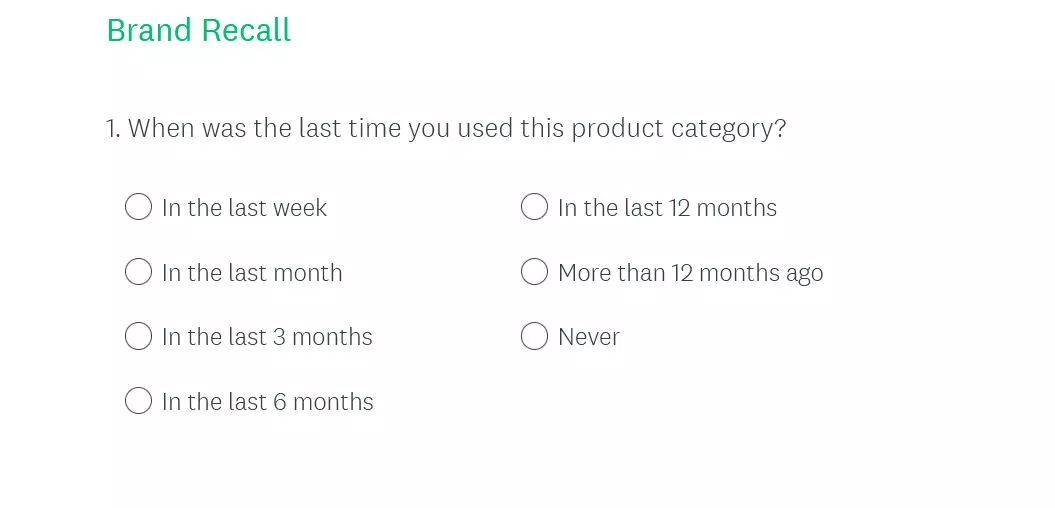Select the 'Never' radio button circle
This screenshot has width=1055, height=508.
(x=535, y=336)
